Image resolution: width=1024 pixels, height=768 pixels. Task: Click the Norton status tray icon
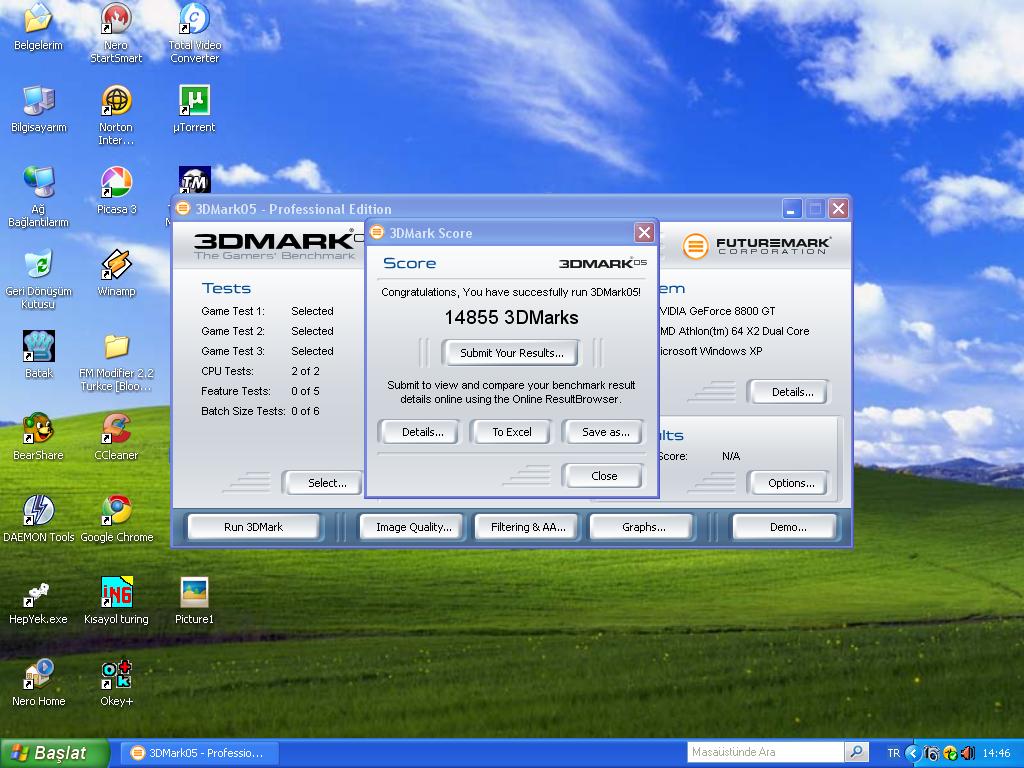pyautogui.click(x=950, y=753)
